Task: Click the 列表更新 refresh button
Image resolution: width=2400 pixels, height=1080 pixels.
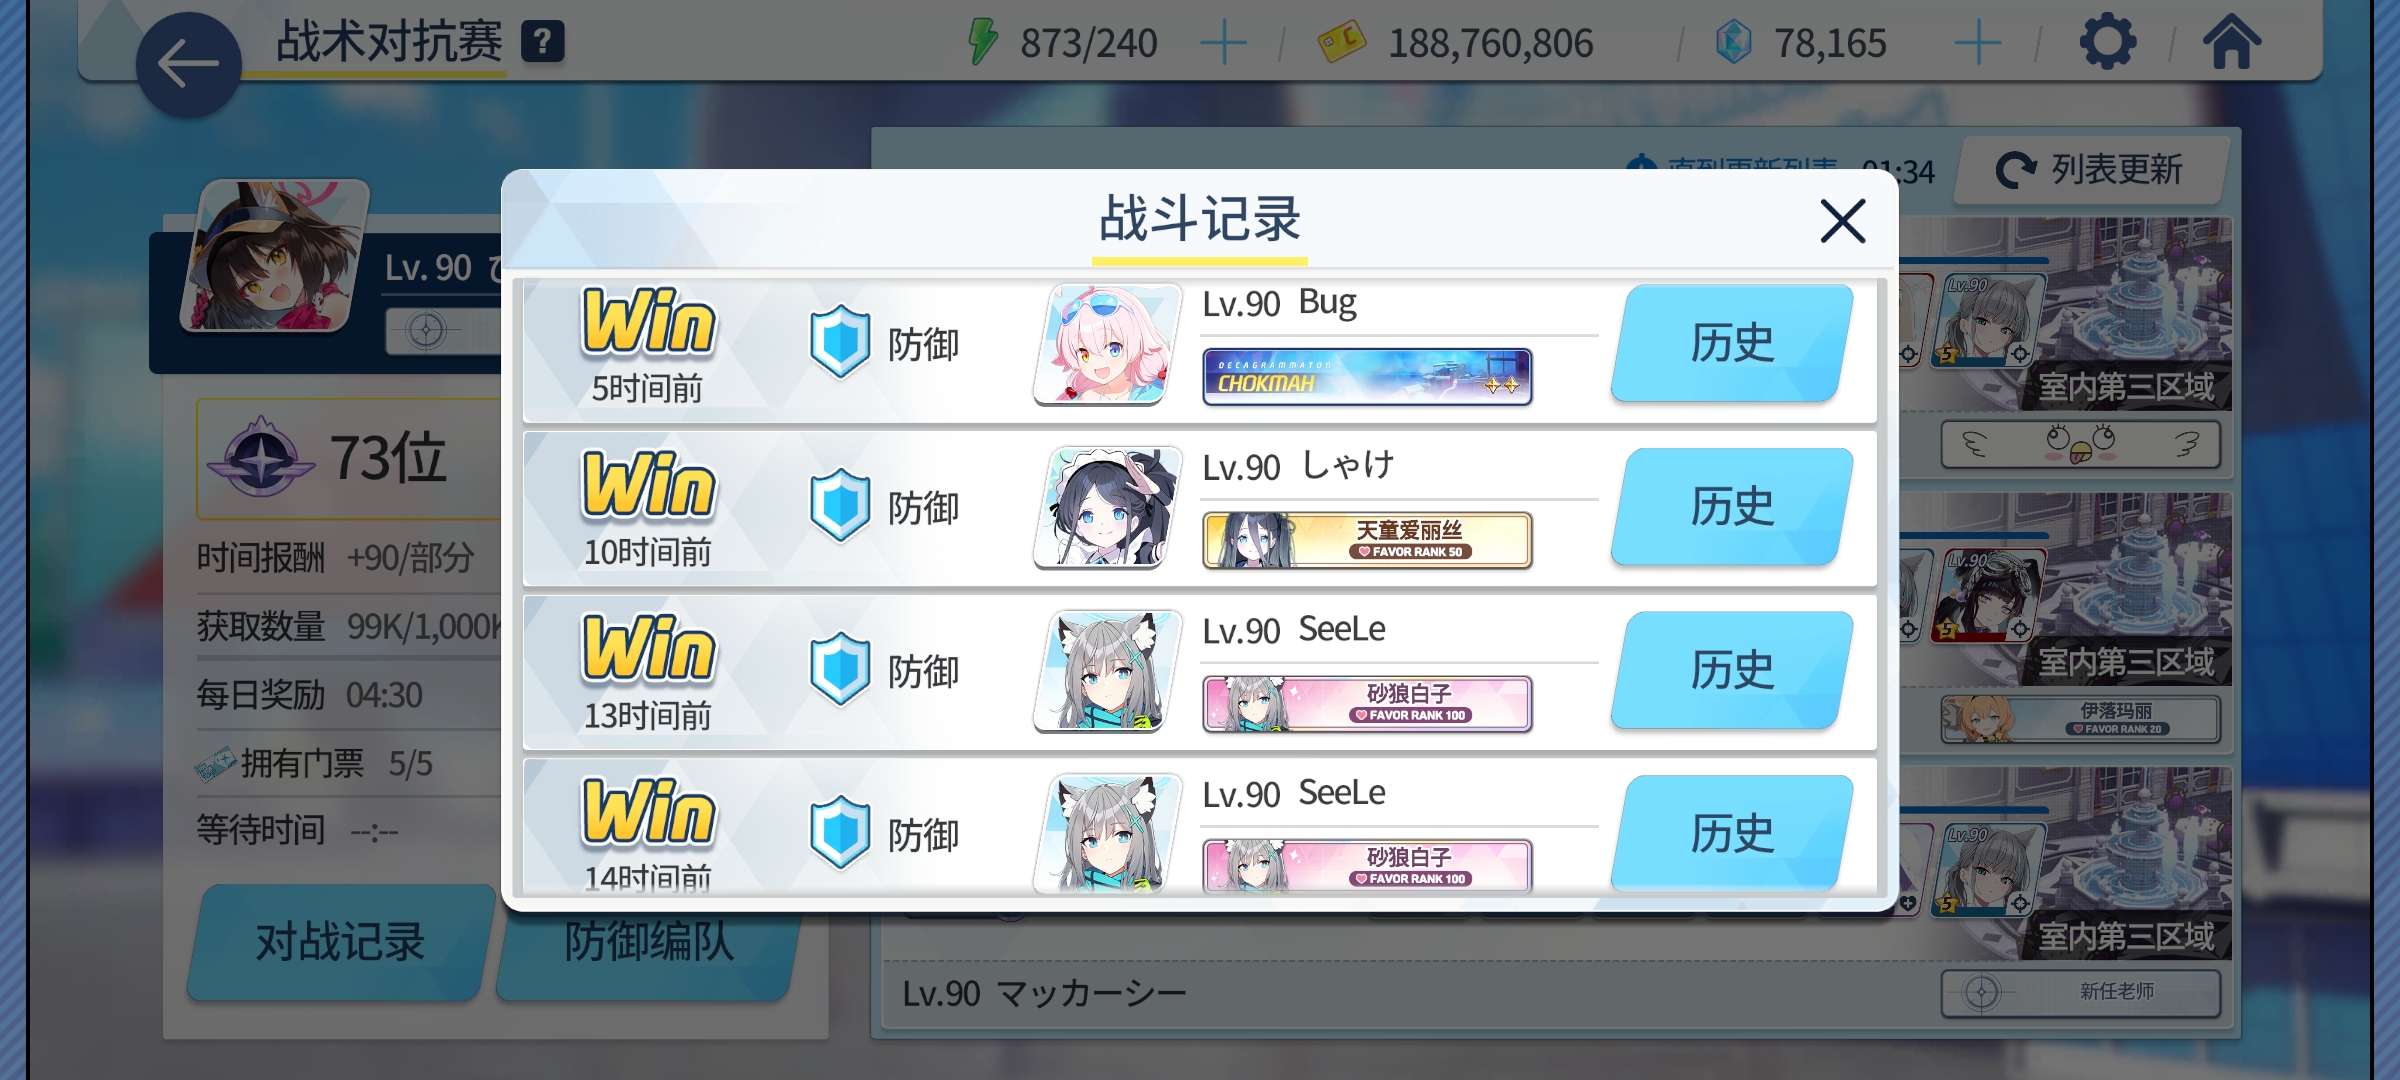Action: pos(2090,170)
